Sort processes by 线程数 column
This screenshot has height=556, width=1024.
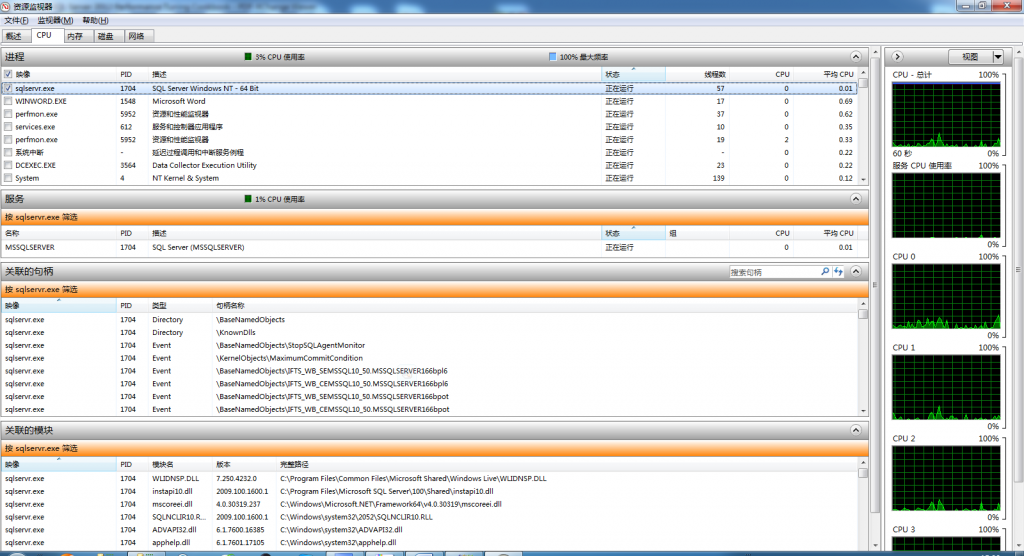[x=697, y=74]
